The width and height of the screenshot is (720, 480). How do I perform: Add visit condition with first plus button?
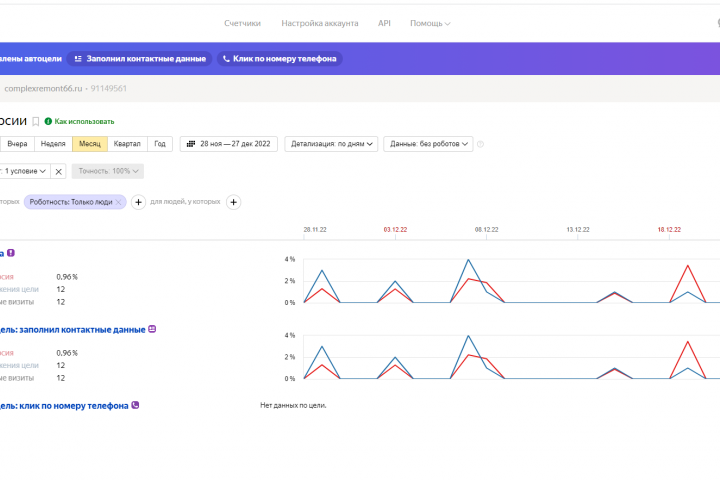(x=138, y=202)
